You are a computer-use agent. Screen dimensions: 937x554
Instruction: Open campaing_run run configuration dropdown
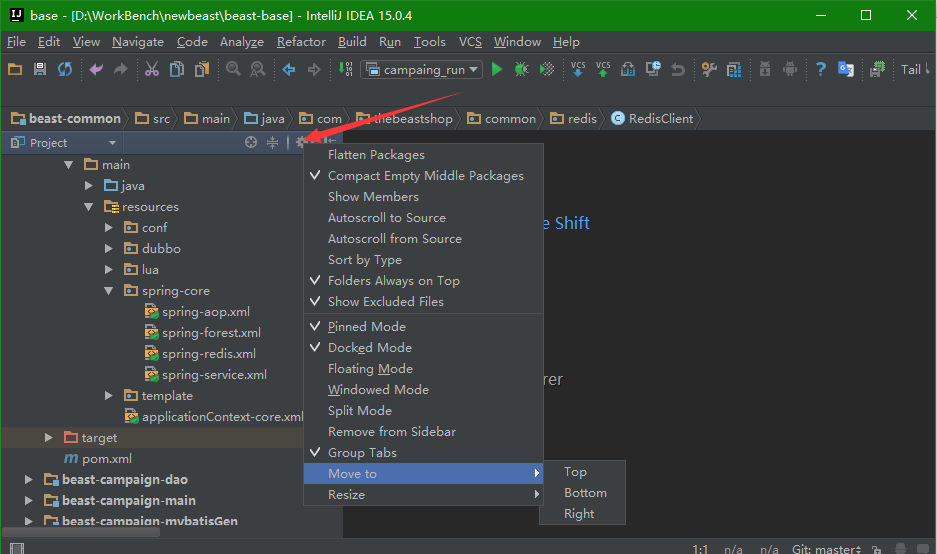tap(422, 70)
